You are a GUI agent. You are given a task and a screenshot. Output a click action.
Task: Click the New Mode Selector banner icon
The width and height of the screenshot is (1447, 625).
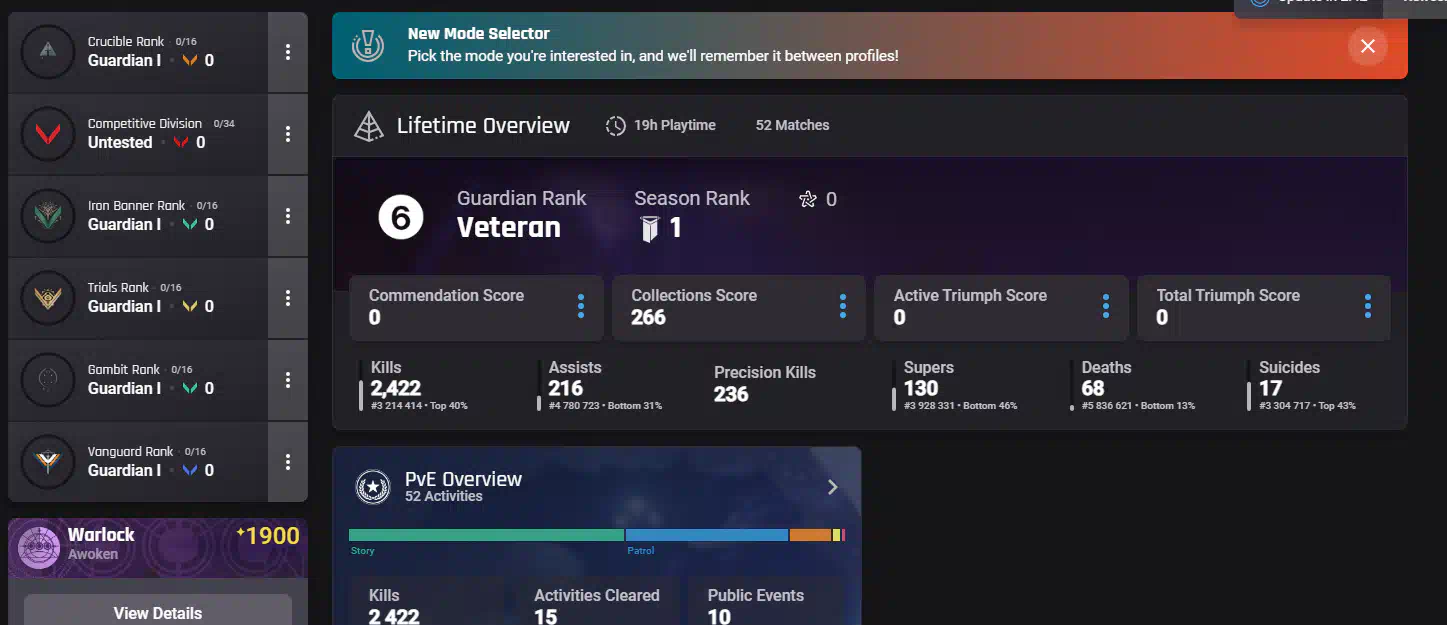click(368, 45)
